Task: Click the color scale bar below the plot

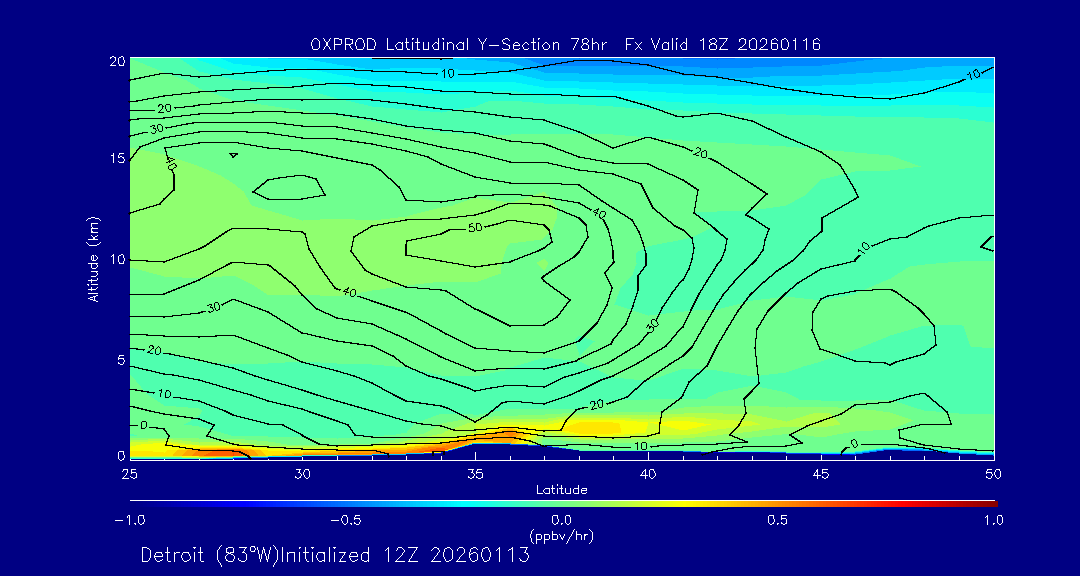Action: [563, 504]
